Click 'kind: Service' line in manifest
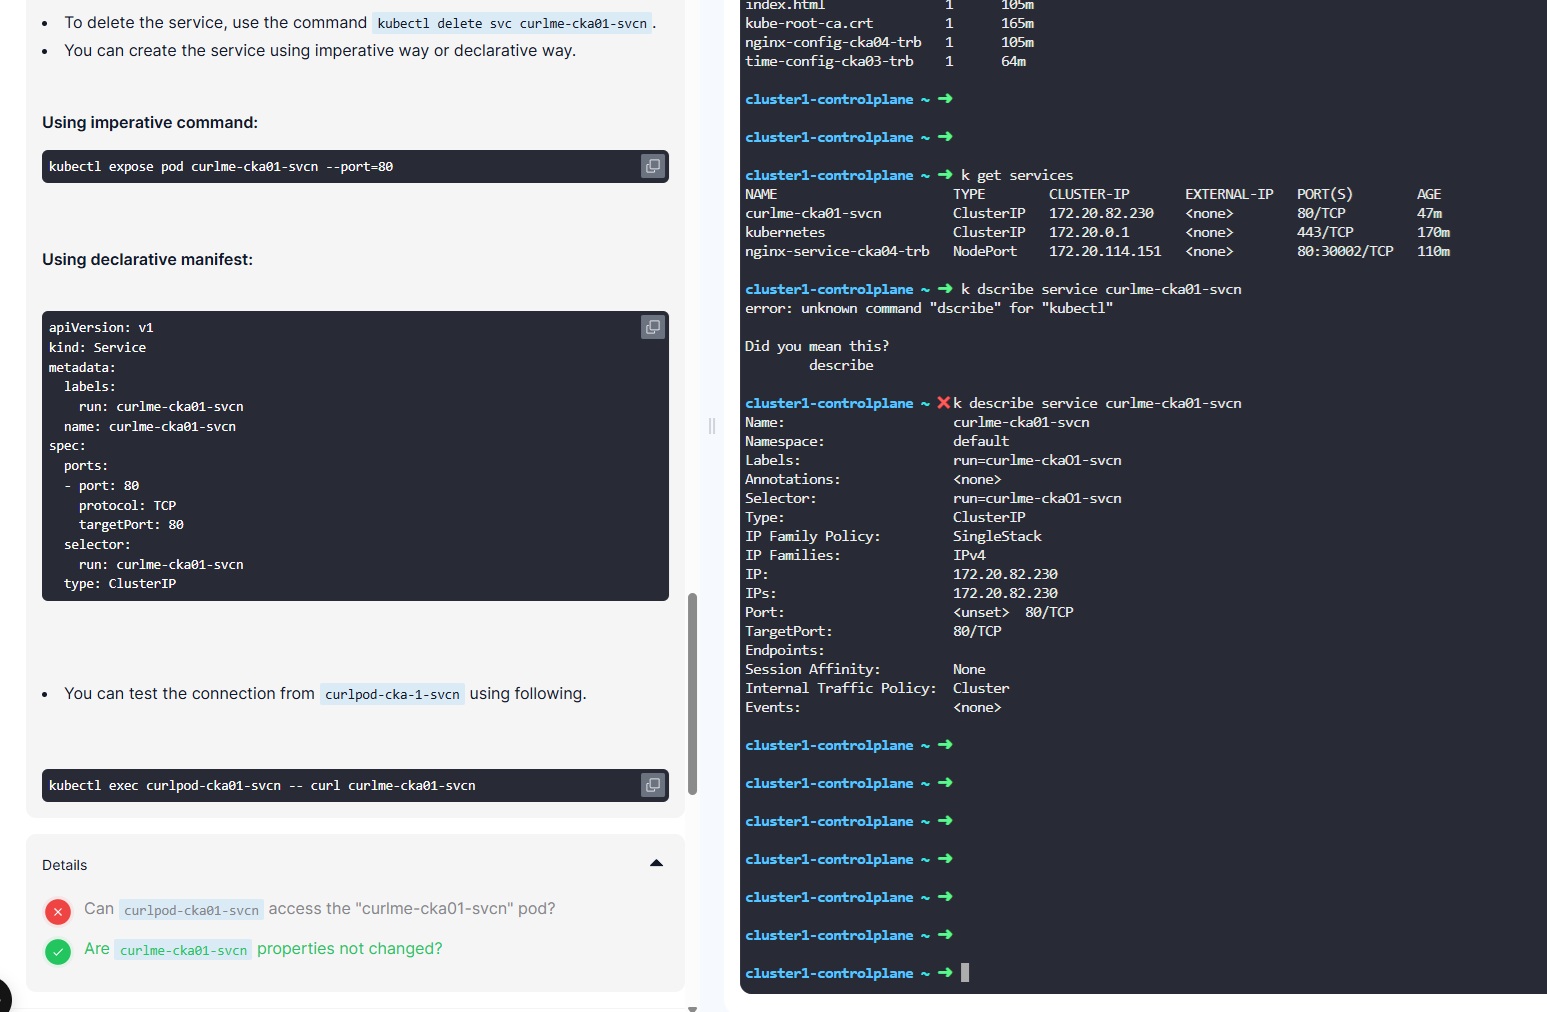 coord(97,348)
